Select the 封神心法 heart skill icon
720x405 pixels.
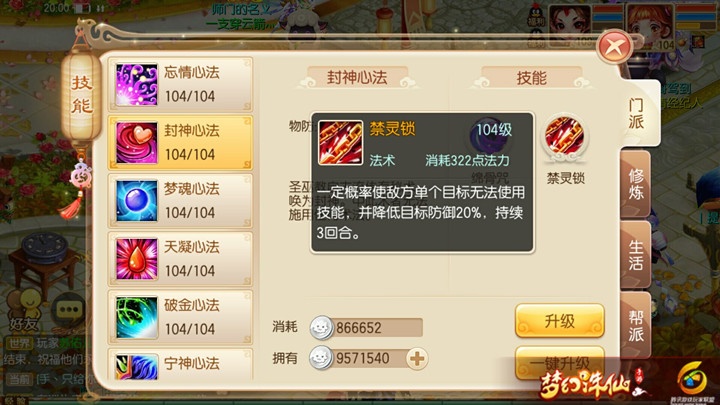pyautogui.click(x=136, y=143)
